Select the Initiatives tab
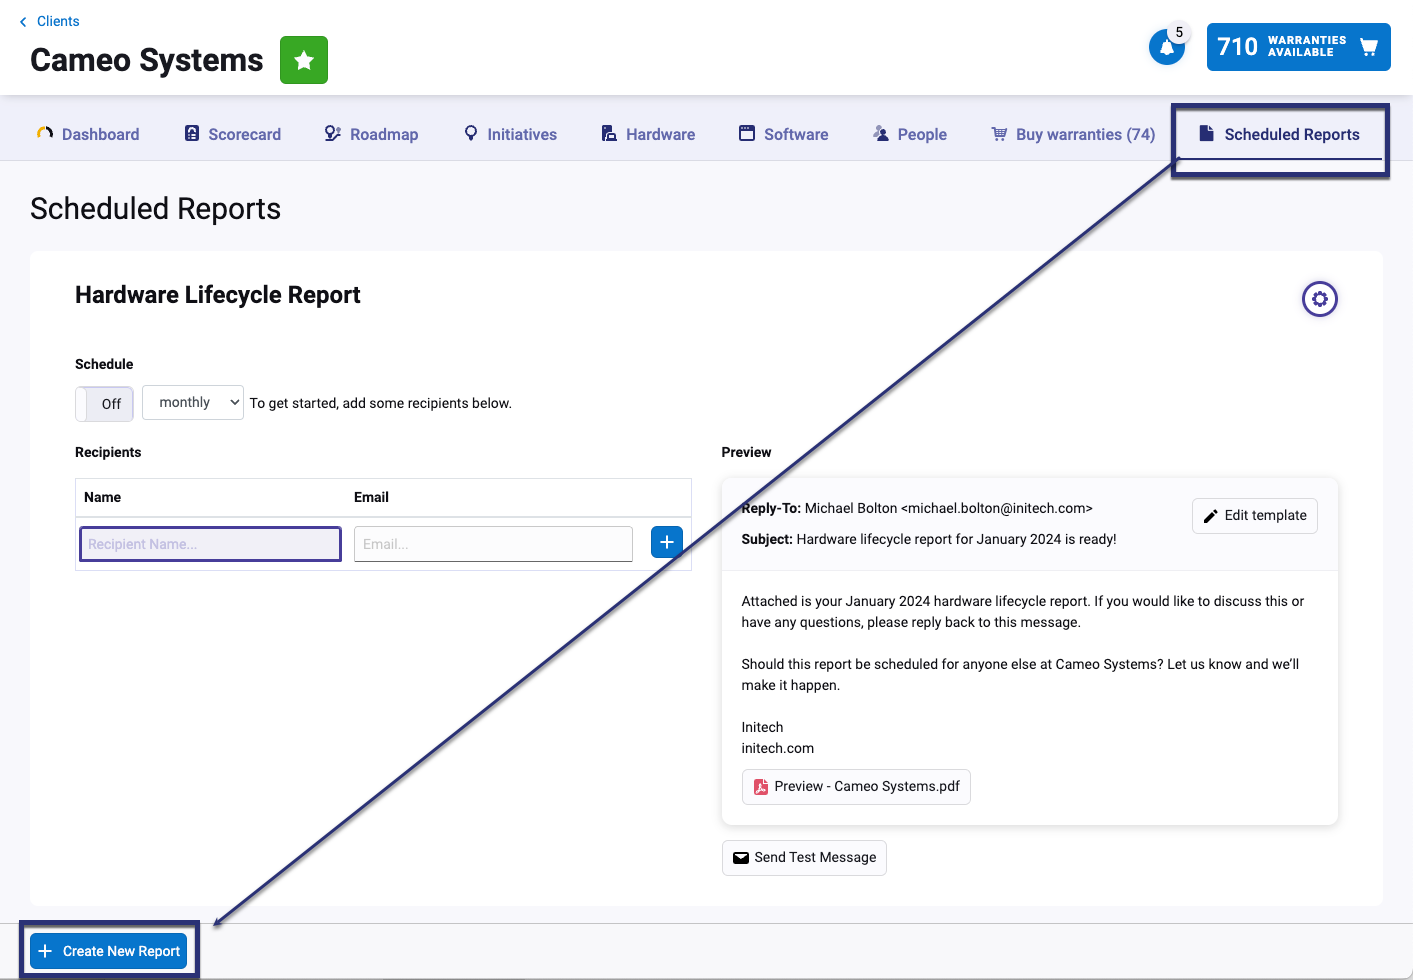Screen dimensions: 1413x980 click(x=510, y=133)
